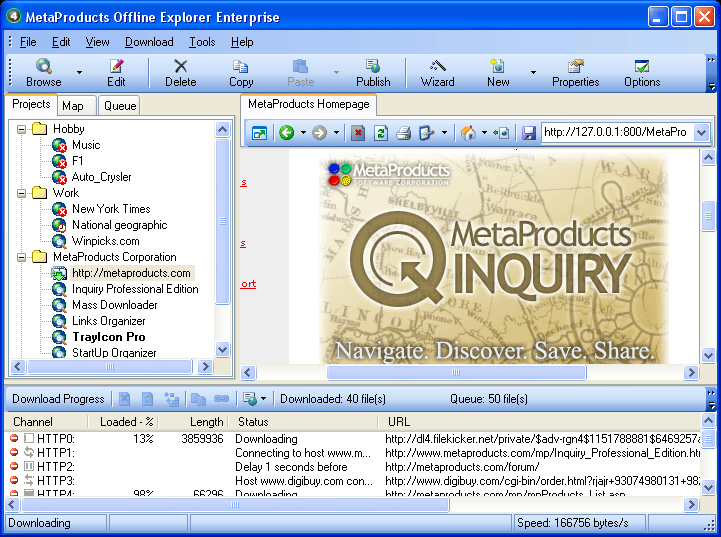Viewport: 721px width, 537px height.
Task: Select the Inquiry Professional Edition project
Action: click(x=135, y=289)
